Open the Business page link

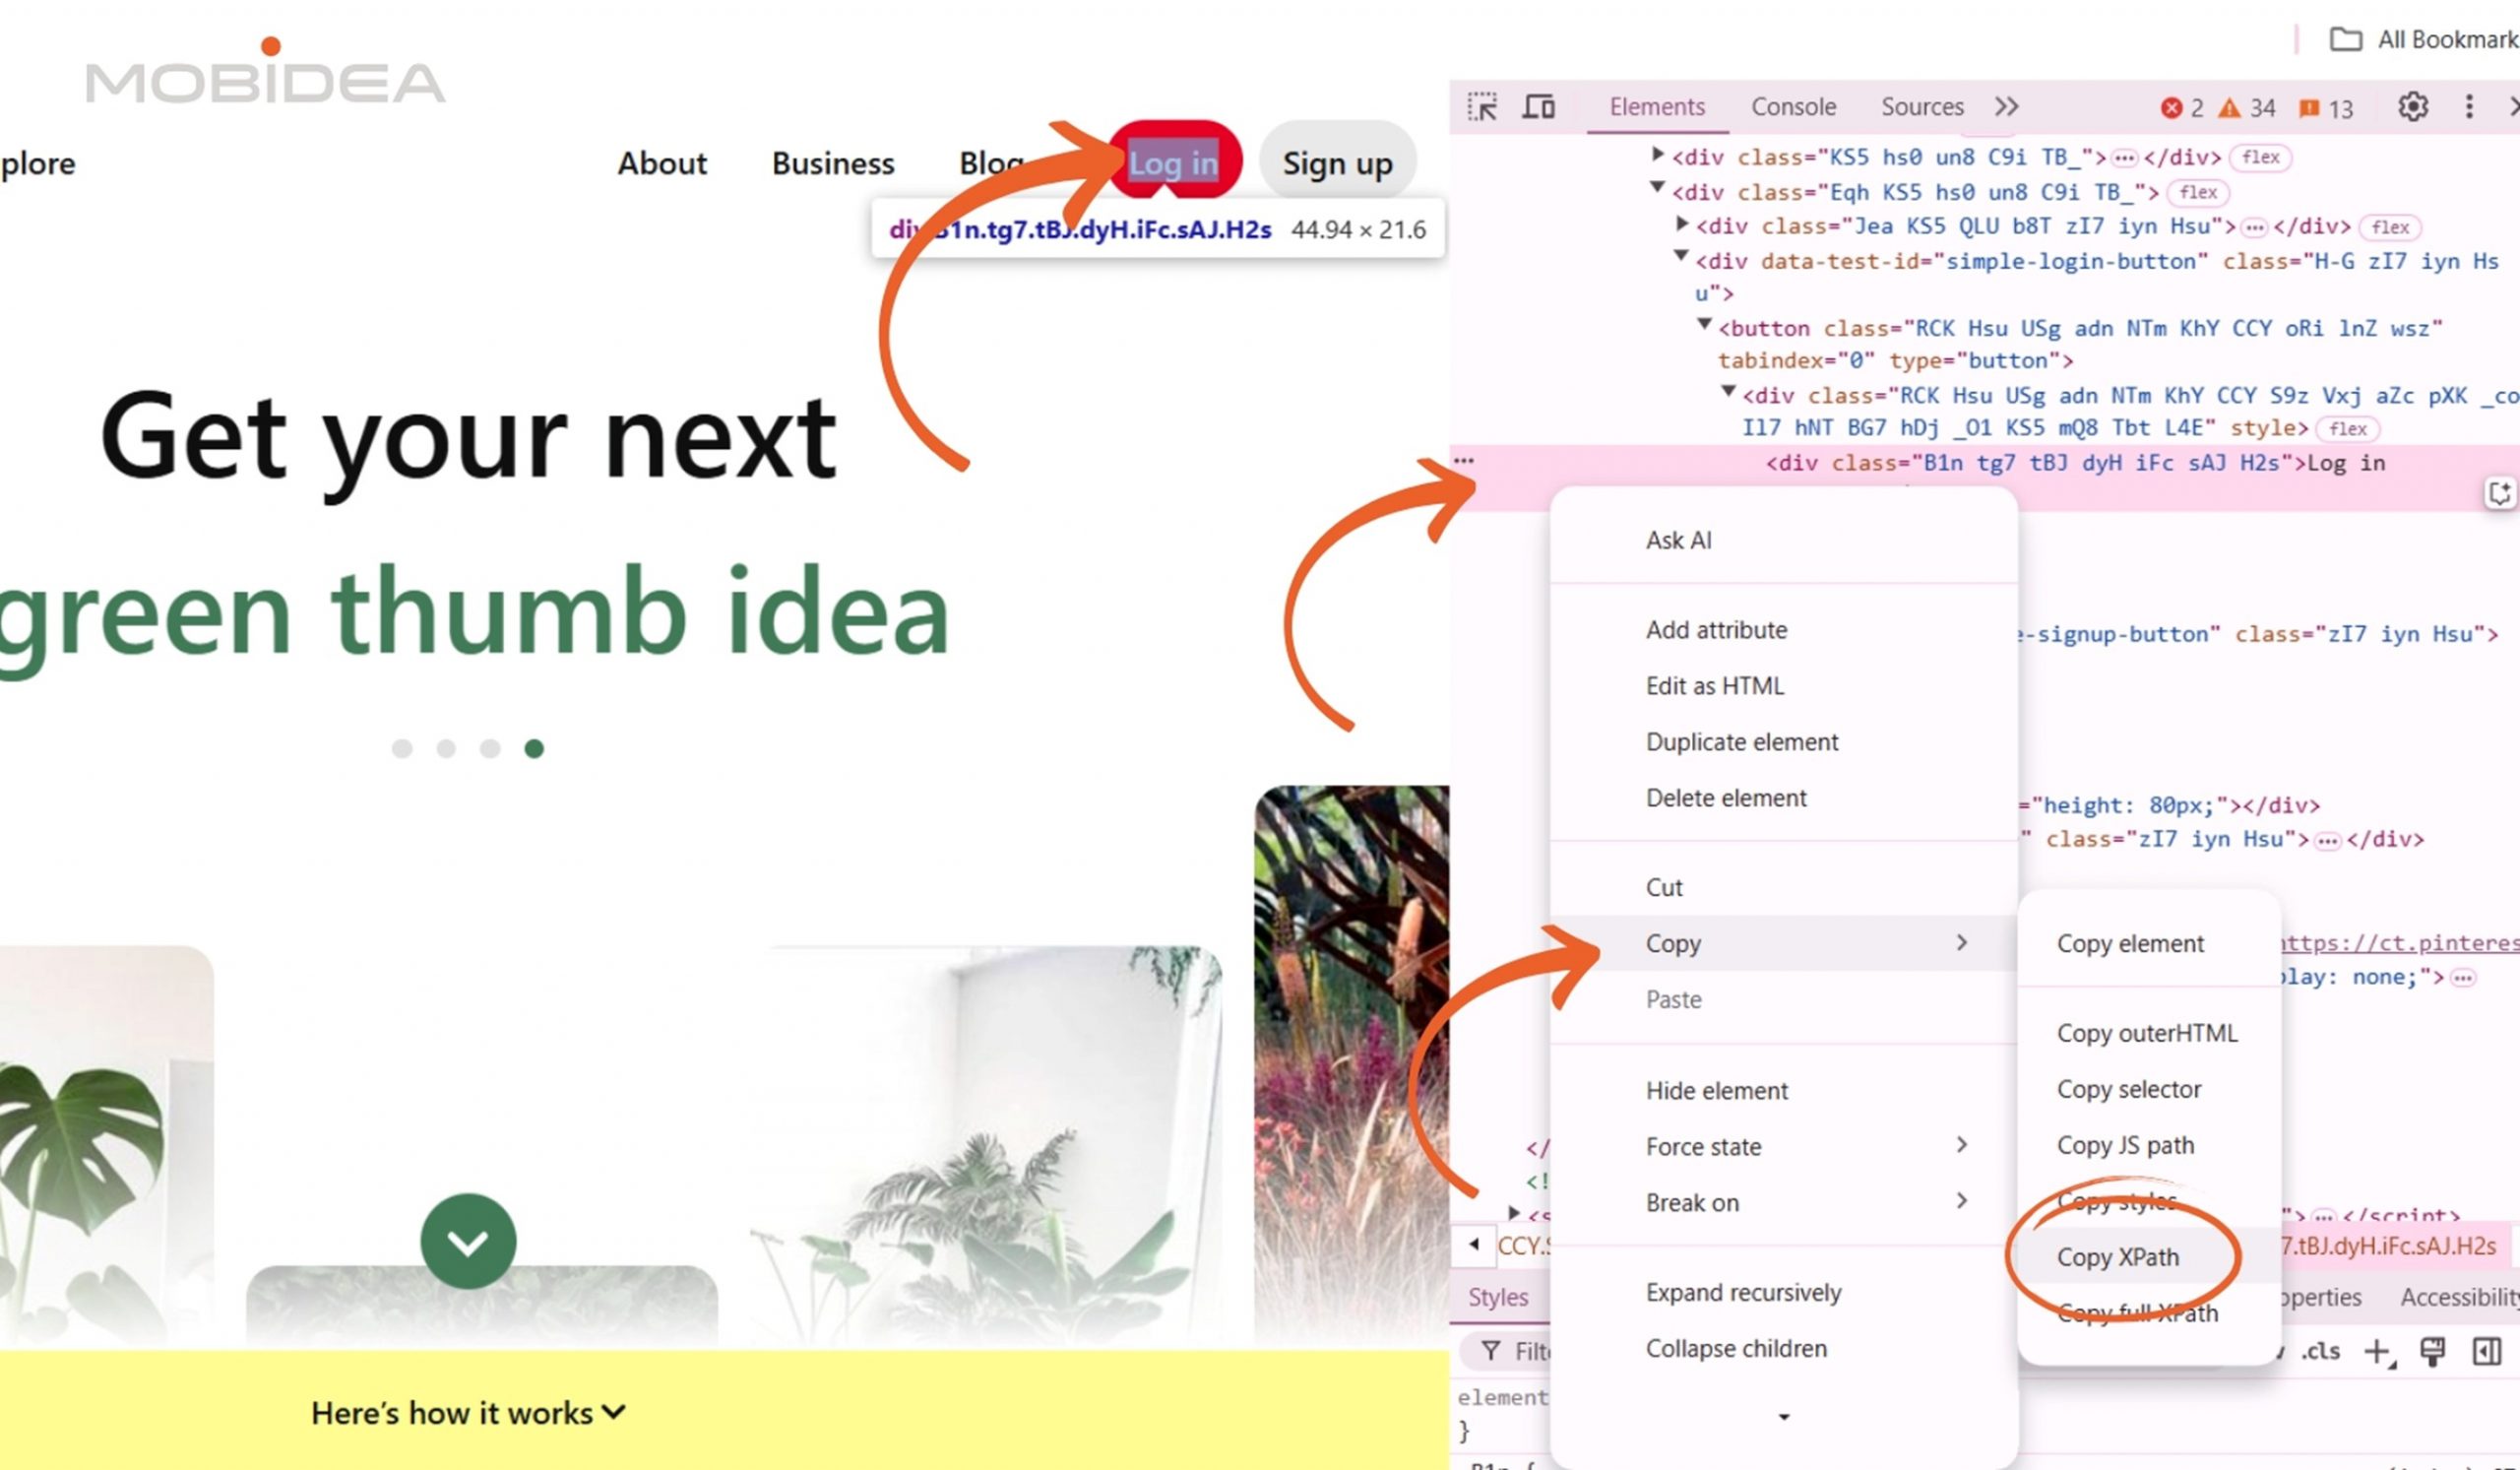tap(833, 163)
